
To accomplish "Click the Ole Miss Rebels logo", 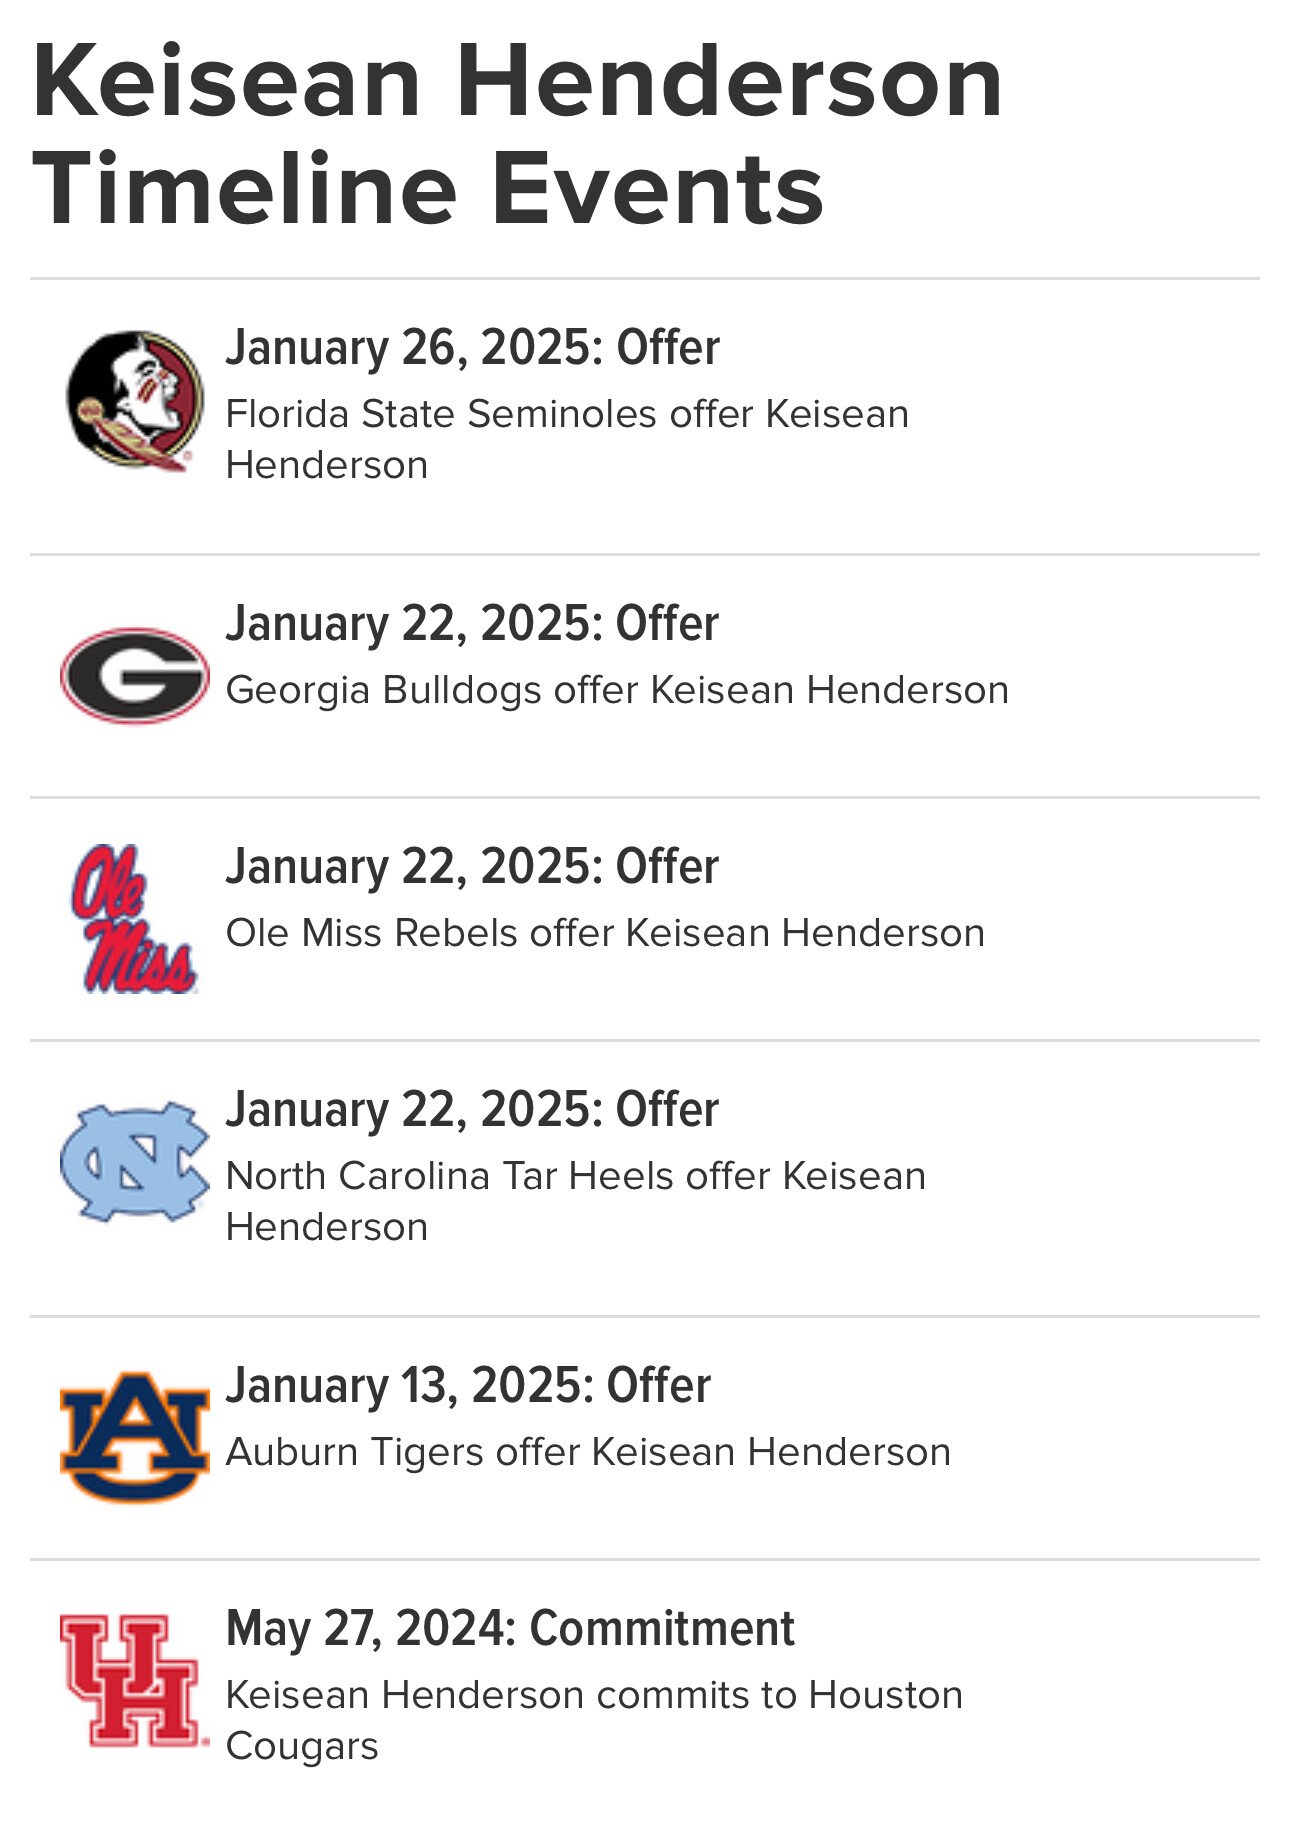I will pyautogui.click(x=135, y=919).
